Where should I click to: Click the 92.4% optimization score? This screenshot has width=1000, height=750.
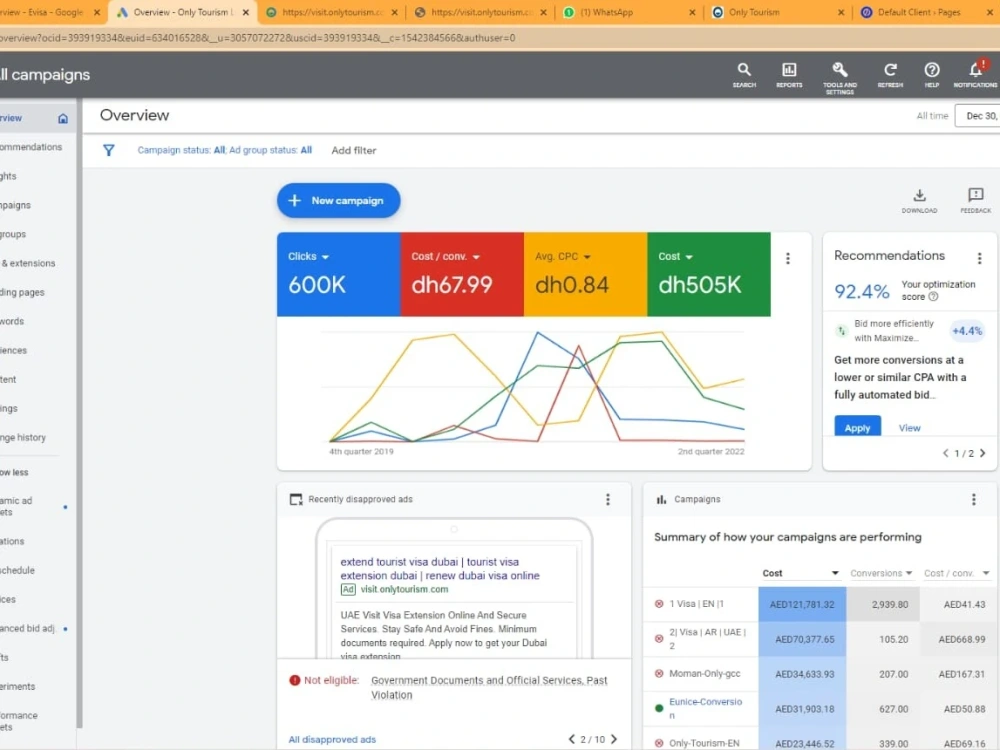tap(862, 291)
